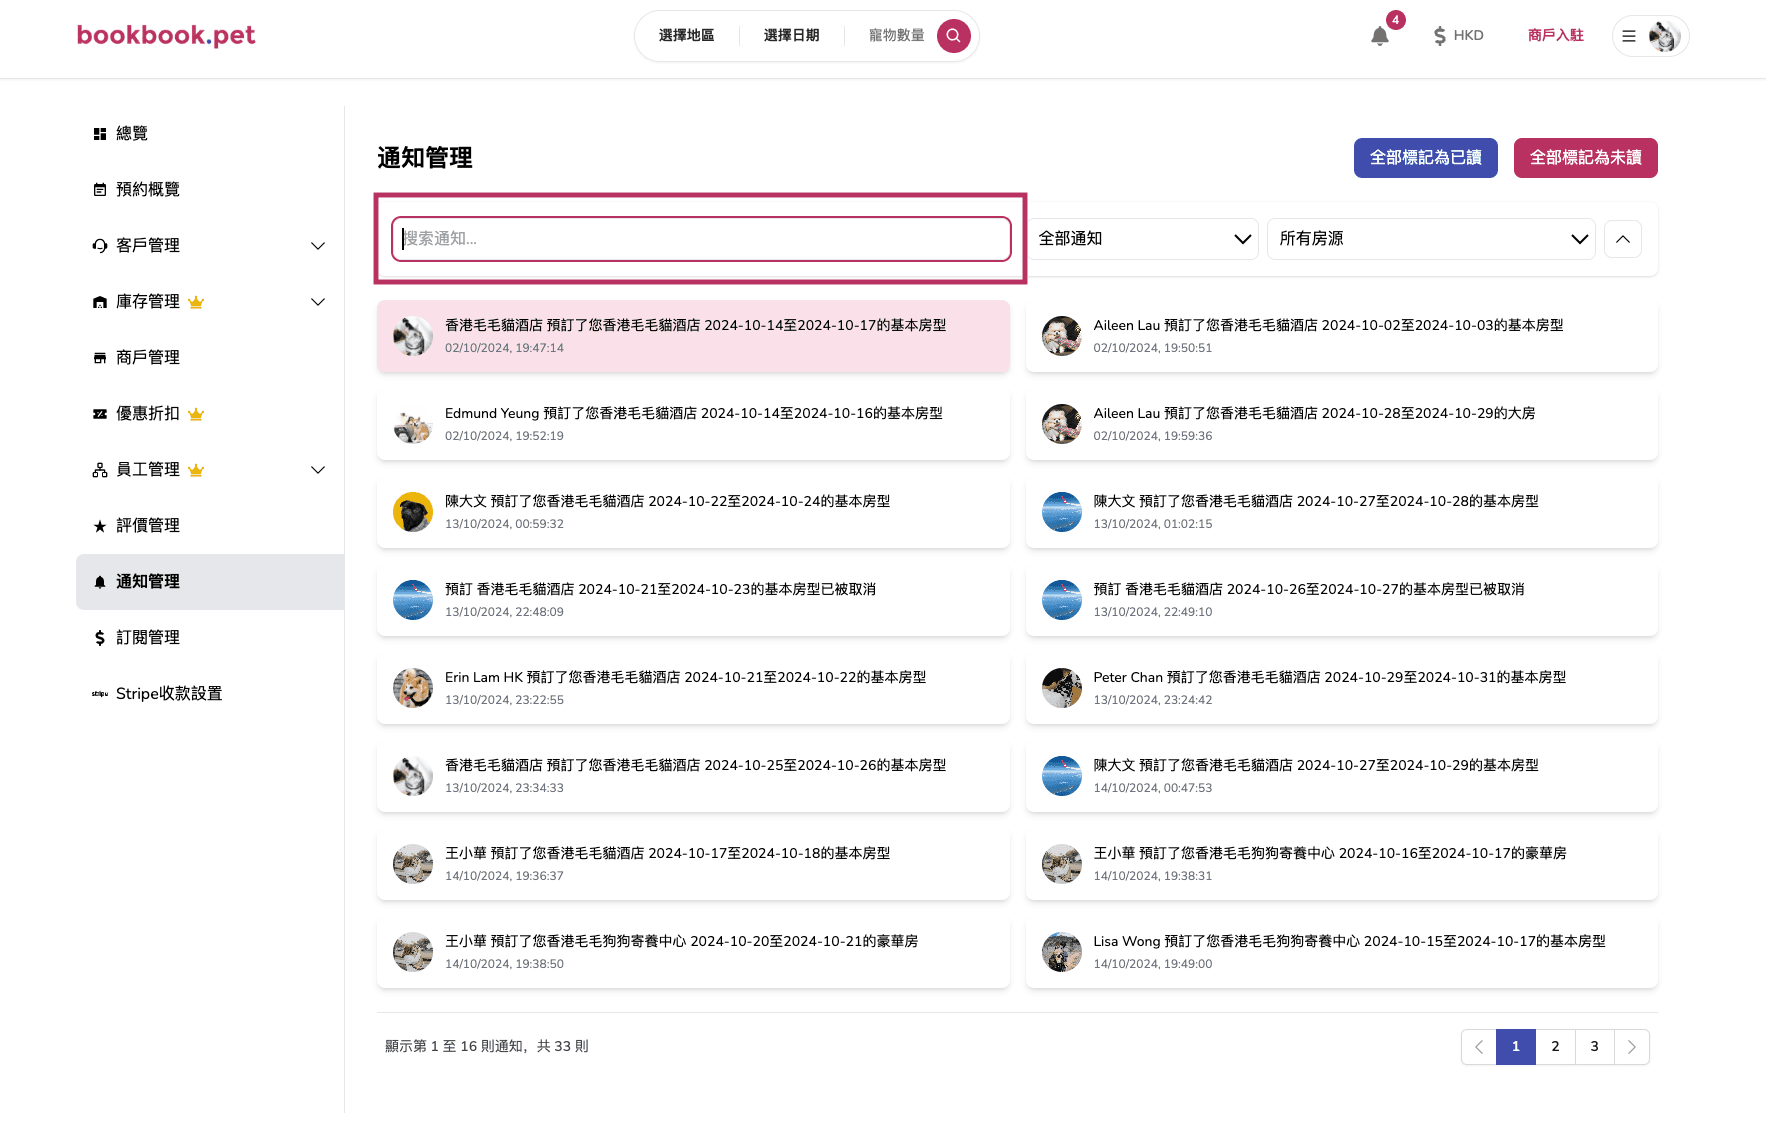Image resolution: width=1766 pixels, height=1130 pixels.
Task: Click avatar of Peter Chan notification
Action: pyautogui.click(x=1062, y=688)
